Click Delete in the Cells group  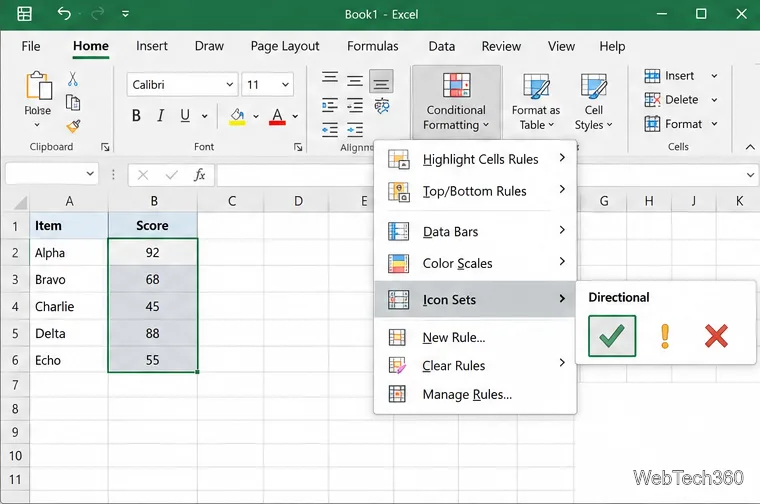[x=680, y=100]
